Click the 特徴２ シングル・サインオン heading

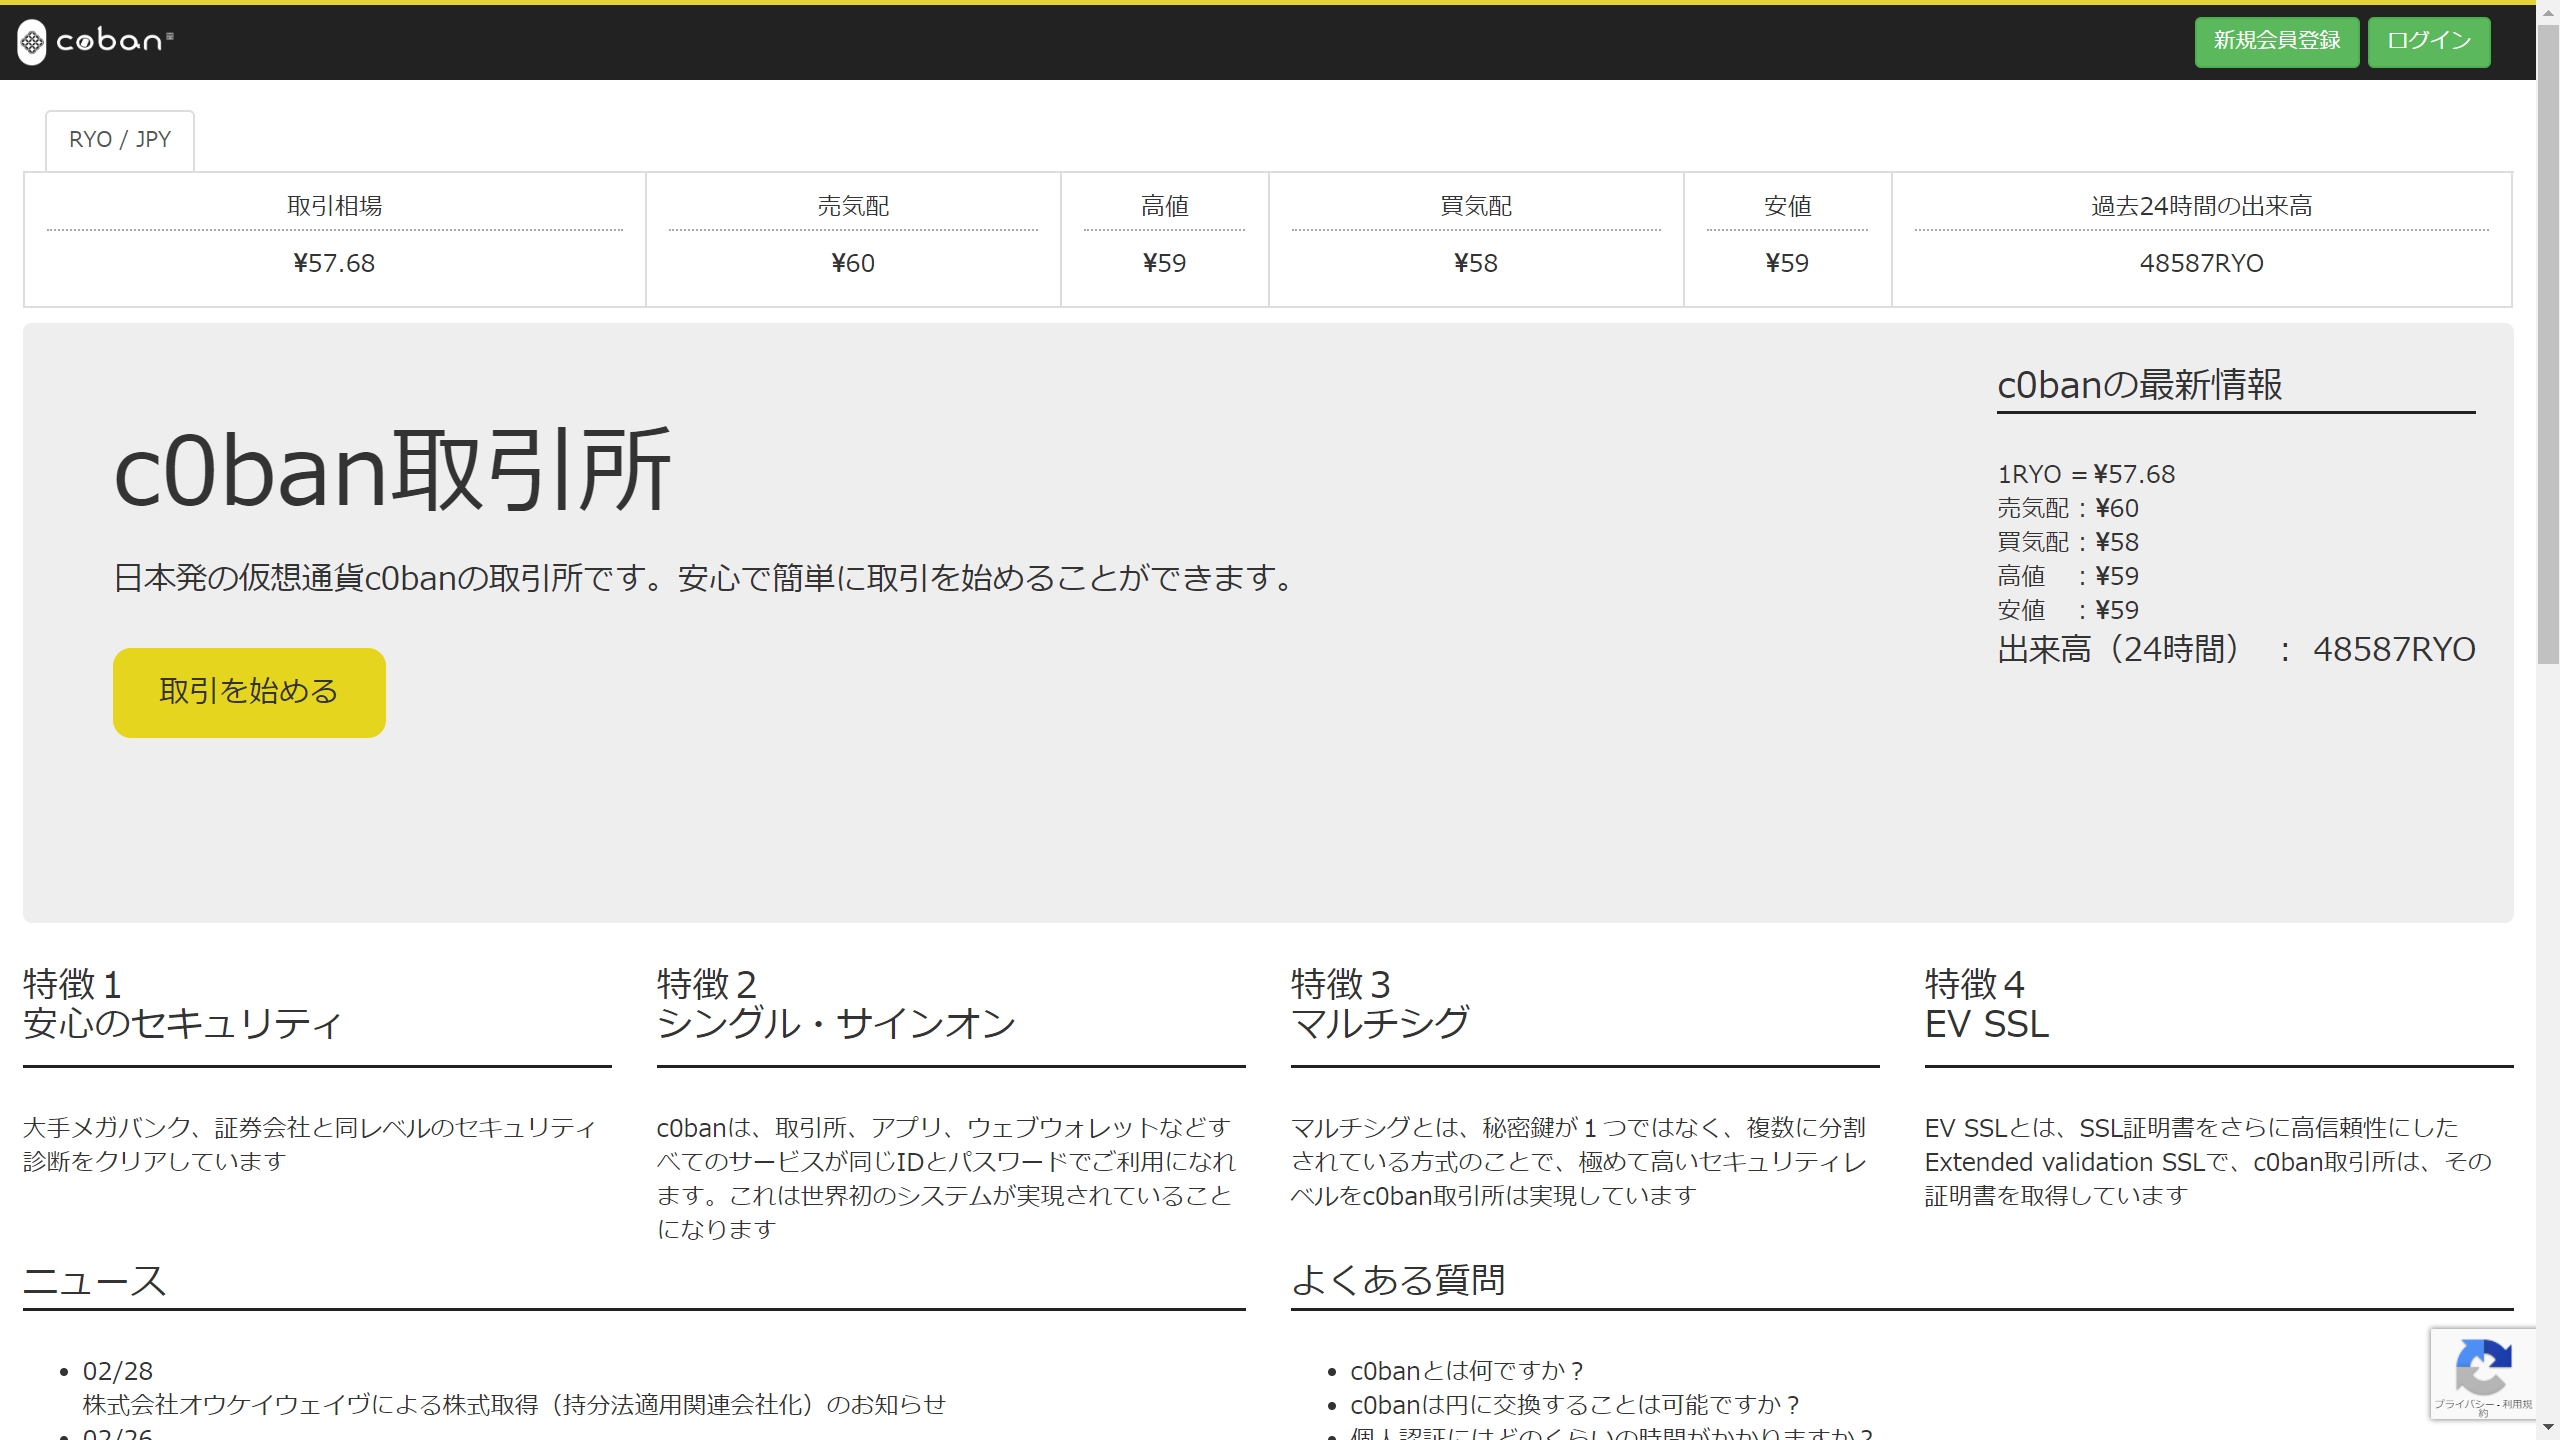pos(836,1004)
